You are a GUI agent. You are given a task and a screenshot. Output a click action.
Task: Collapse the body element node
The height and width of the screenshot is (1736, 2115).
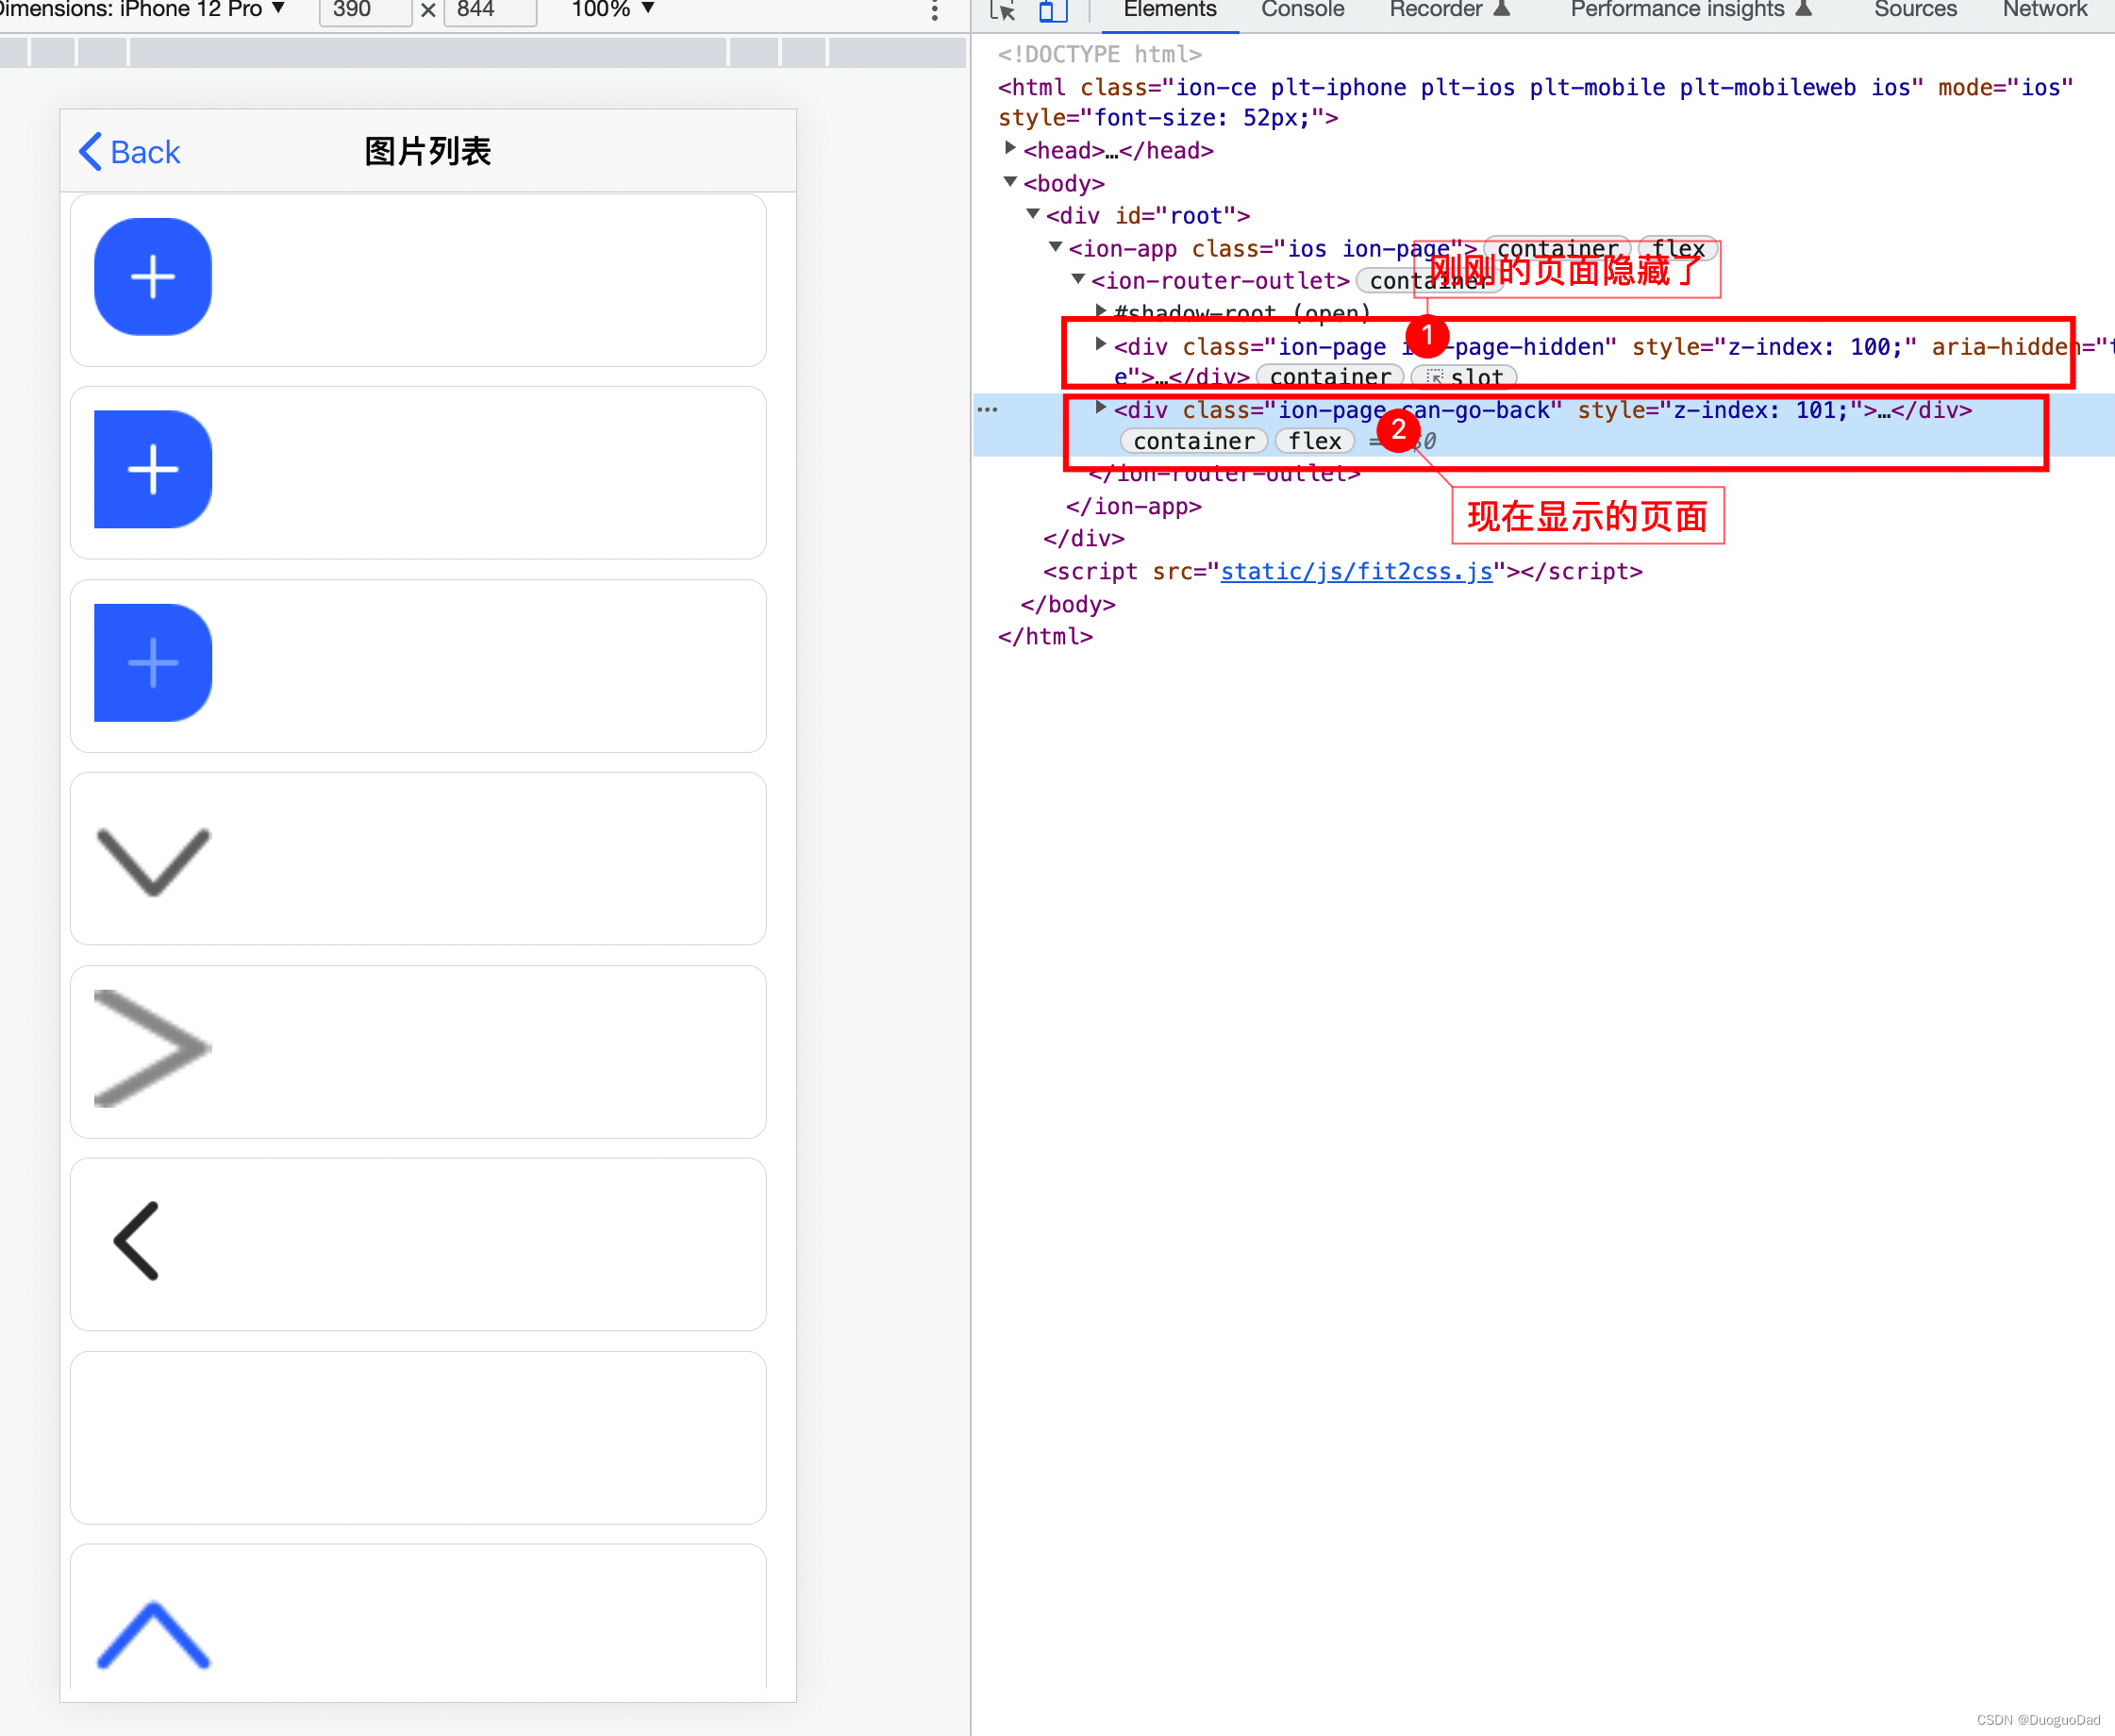click(1010, 182)
